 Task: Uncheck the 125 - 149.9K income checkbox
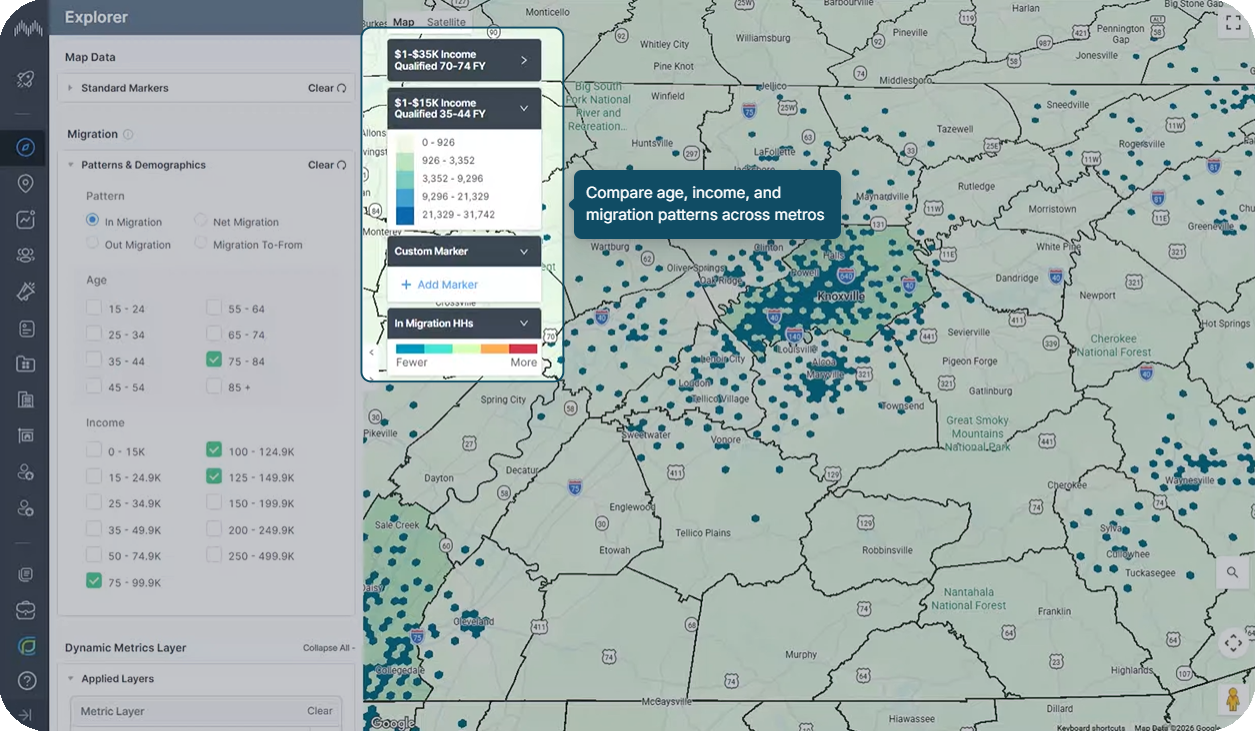click(x=213, y=476)
